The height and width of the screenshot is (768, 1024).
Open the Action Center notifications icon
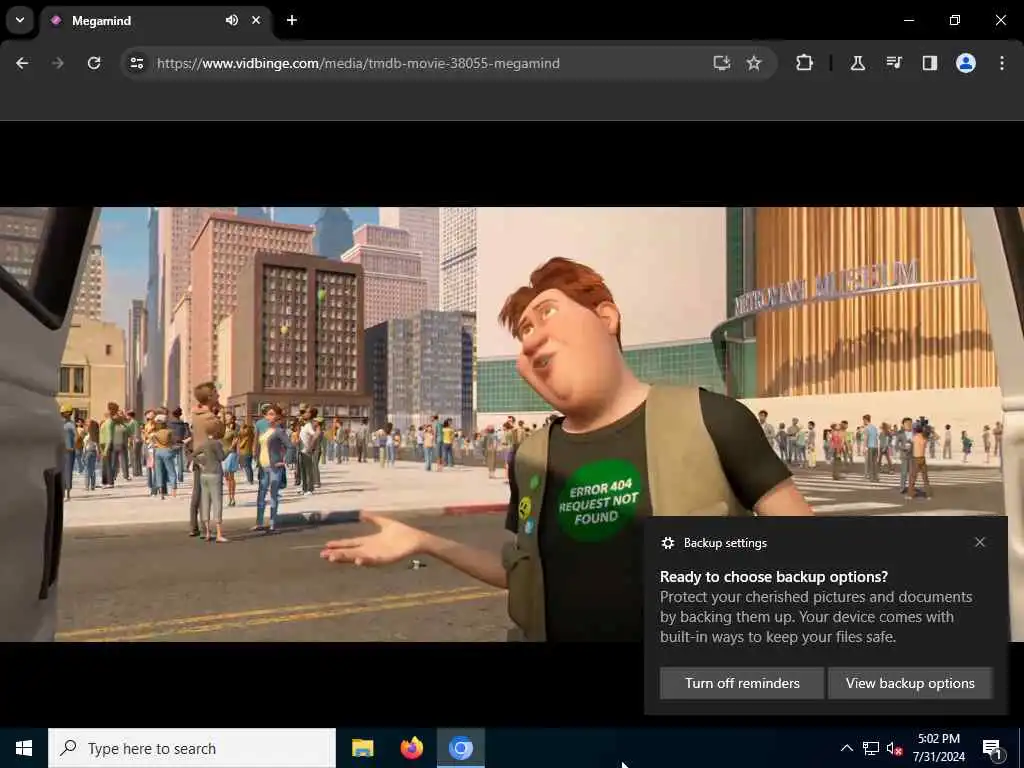[992, 748]
